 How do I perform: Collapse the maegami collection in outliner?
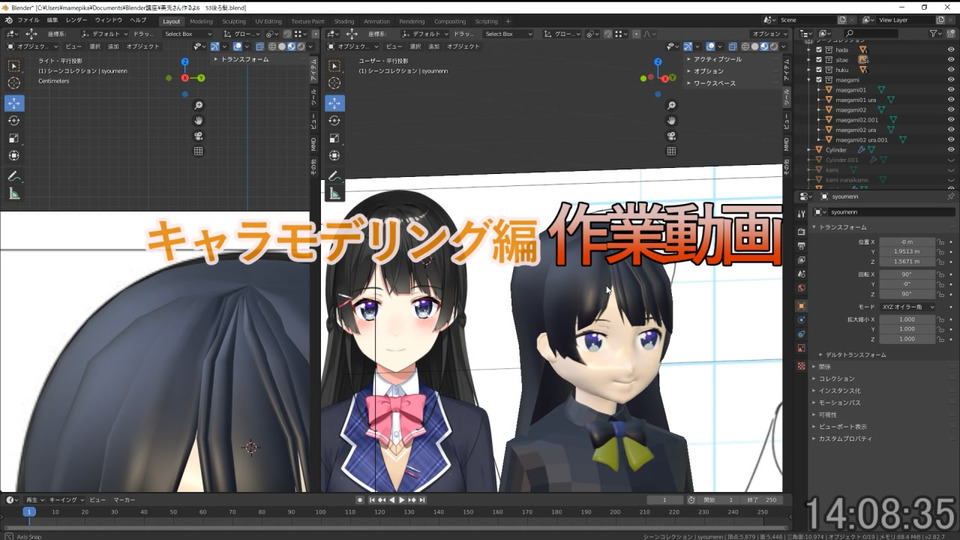click(x=810, y=80)
